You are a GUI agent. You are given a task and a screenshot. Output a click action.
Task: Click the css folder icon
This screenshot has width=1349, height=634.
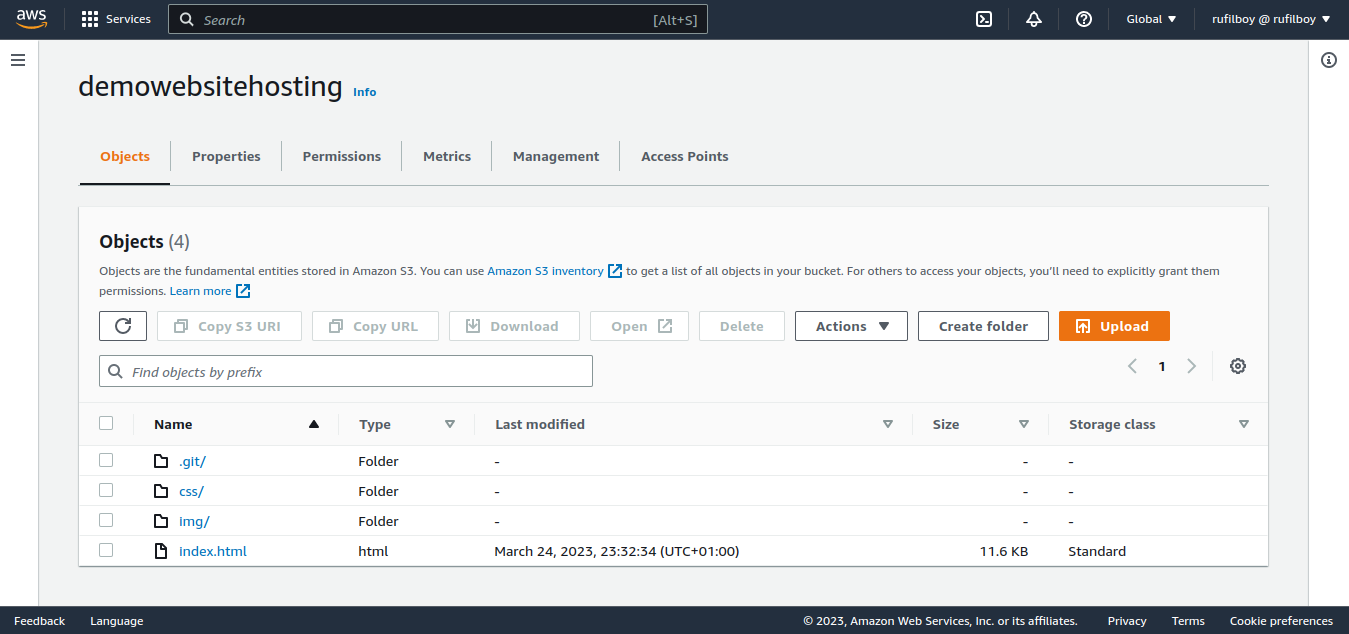tap(161, 491)
